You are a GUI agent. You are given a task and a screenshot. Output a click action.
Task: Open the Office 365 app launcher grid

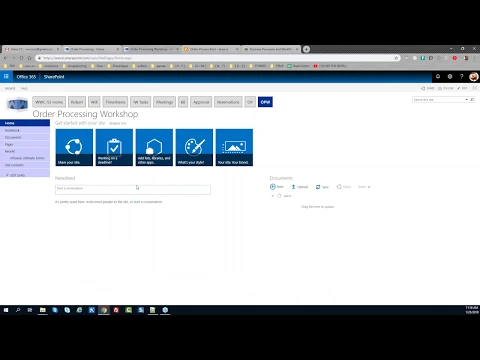tap(6, 77)
